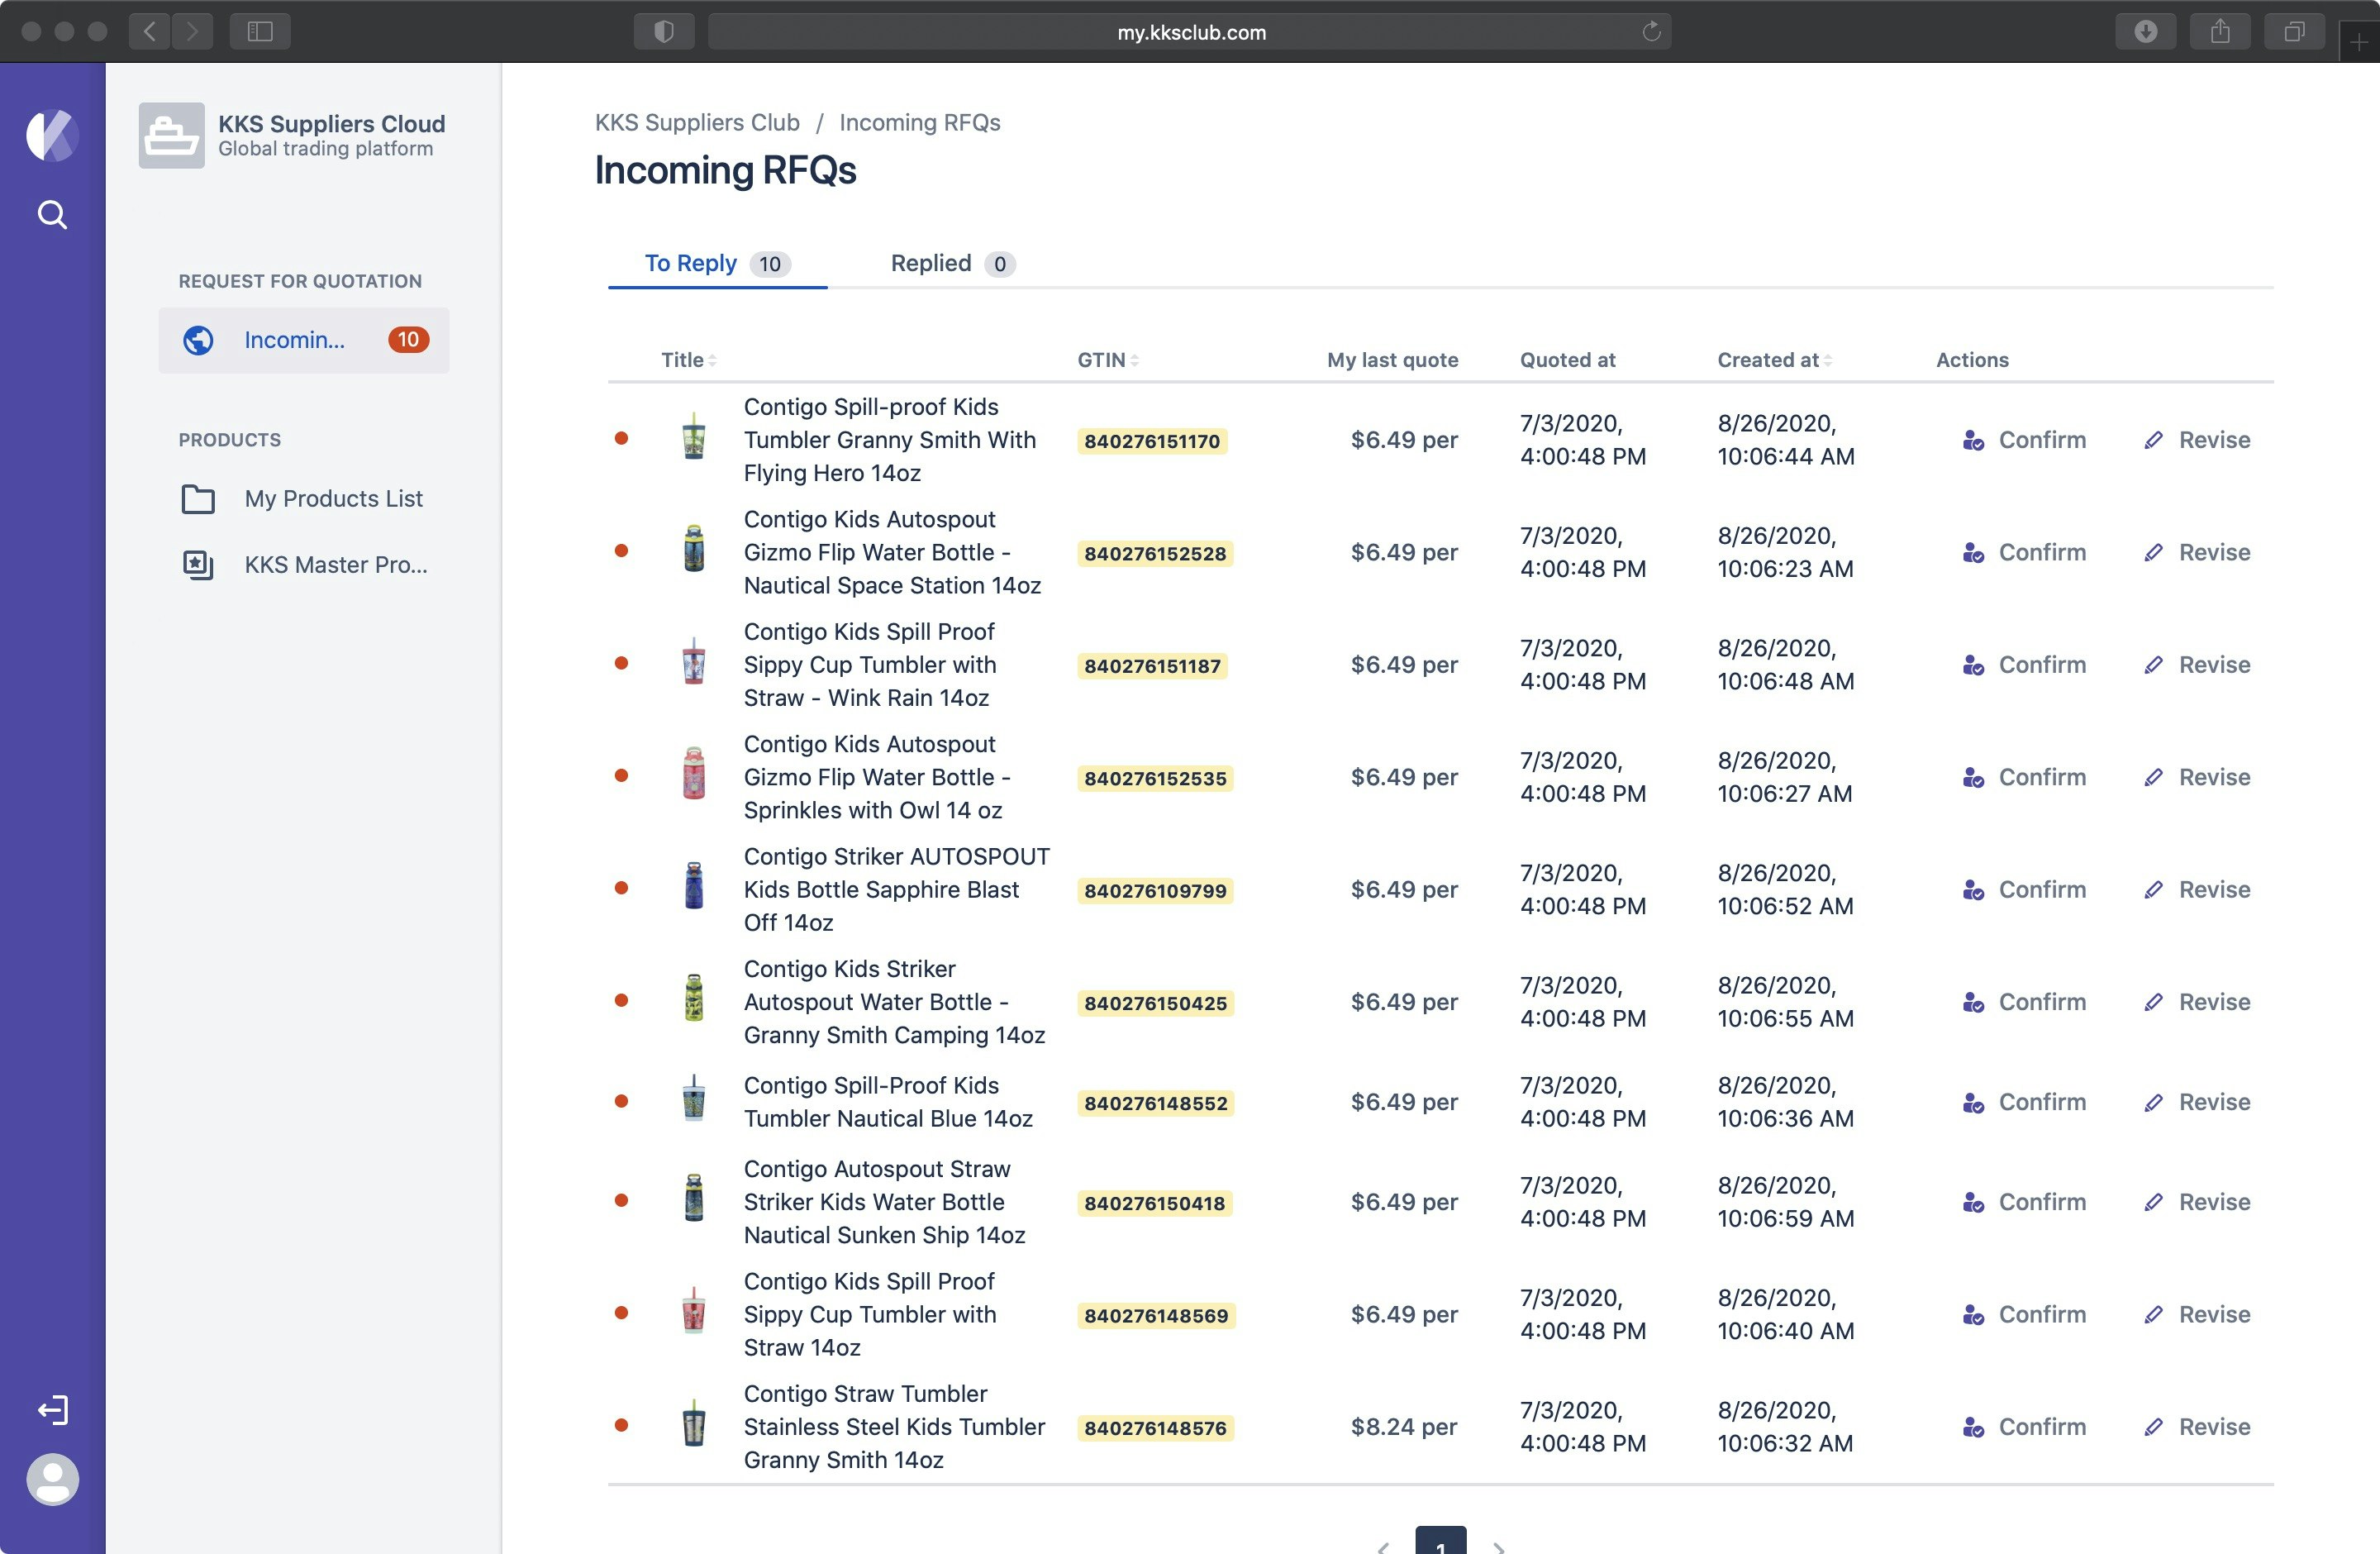Click Safari's sidebar toggle icon

coord(260,32)
